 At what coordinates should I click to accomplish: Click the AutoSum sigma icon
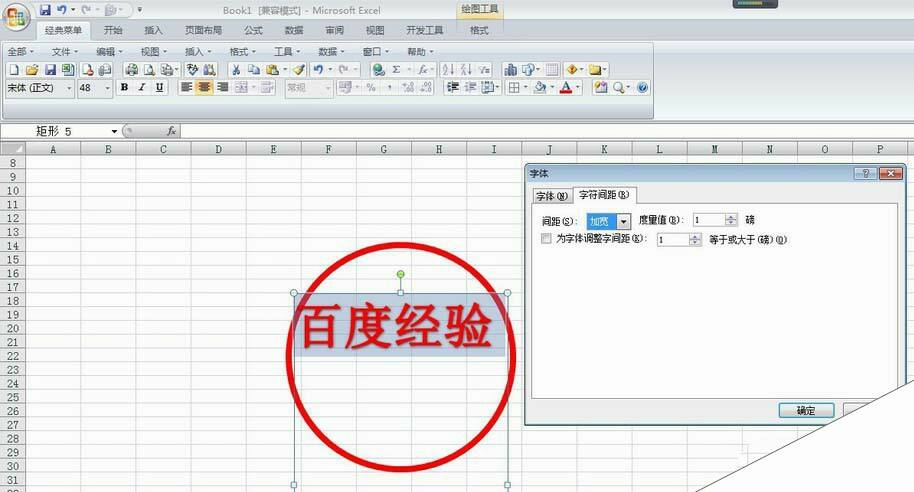[396, 70]
